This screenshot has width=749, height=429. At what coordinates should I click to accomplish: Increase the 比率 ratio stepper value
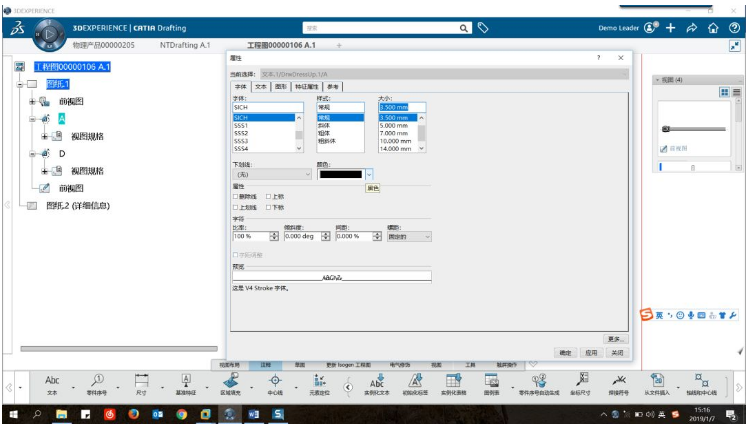tap(274, 234)
